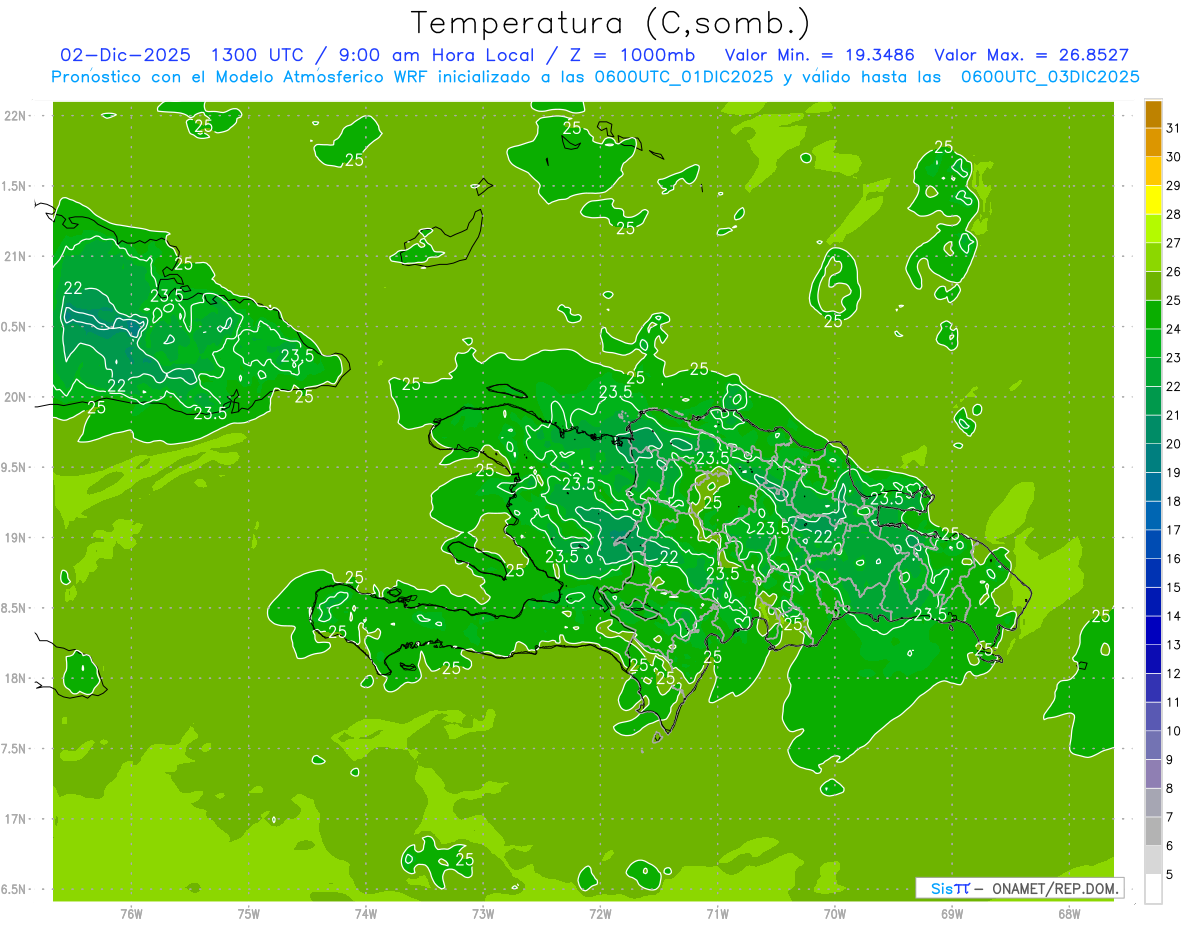Select the legend swatch between 27 and 28
1200x927 pixels.
pos(1153,228)
